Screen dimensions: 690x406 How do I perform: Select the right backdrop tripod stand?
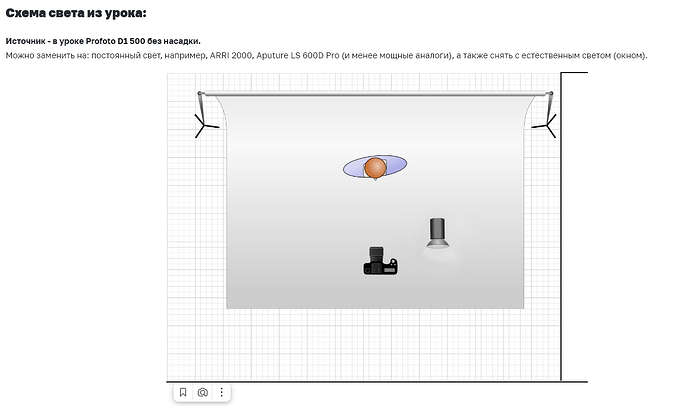click(x=545, y=125)
